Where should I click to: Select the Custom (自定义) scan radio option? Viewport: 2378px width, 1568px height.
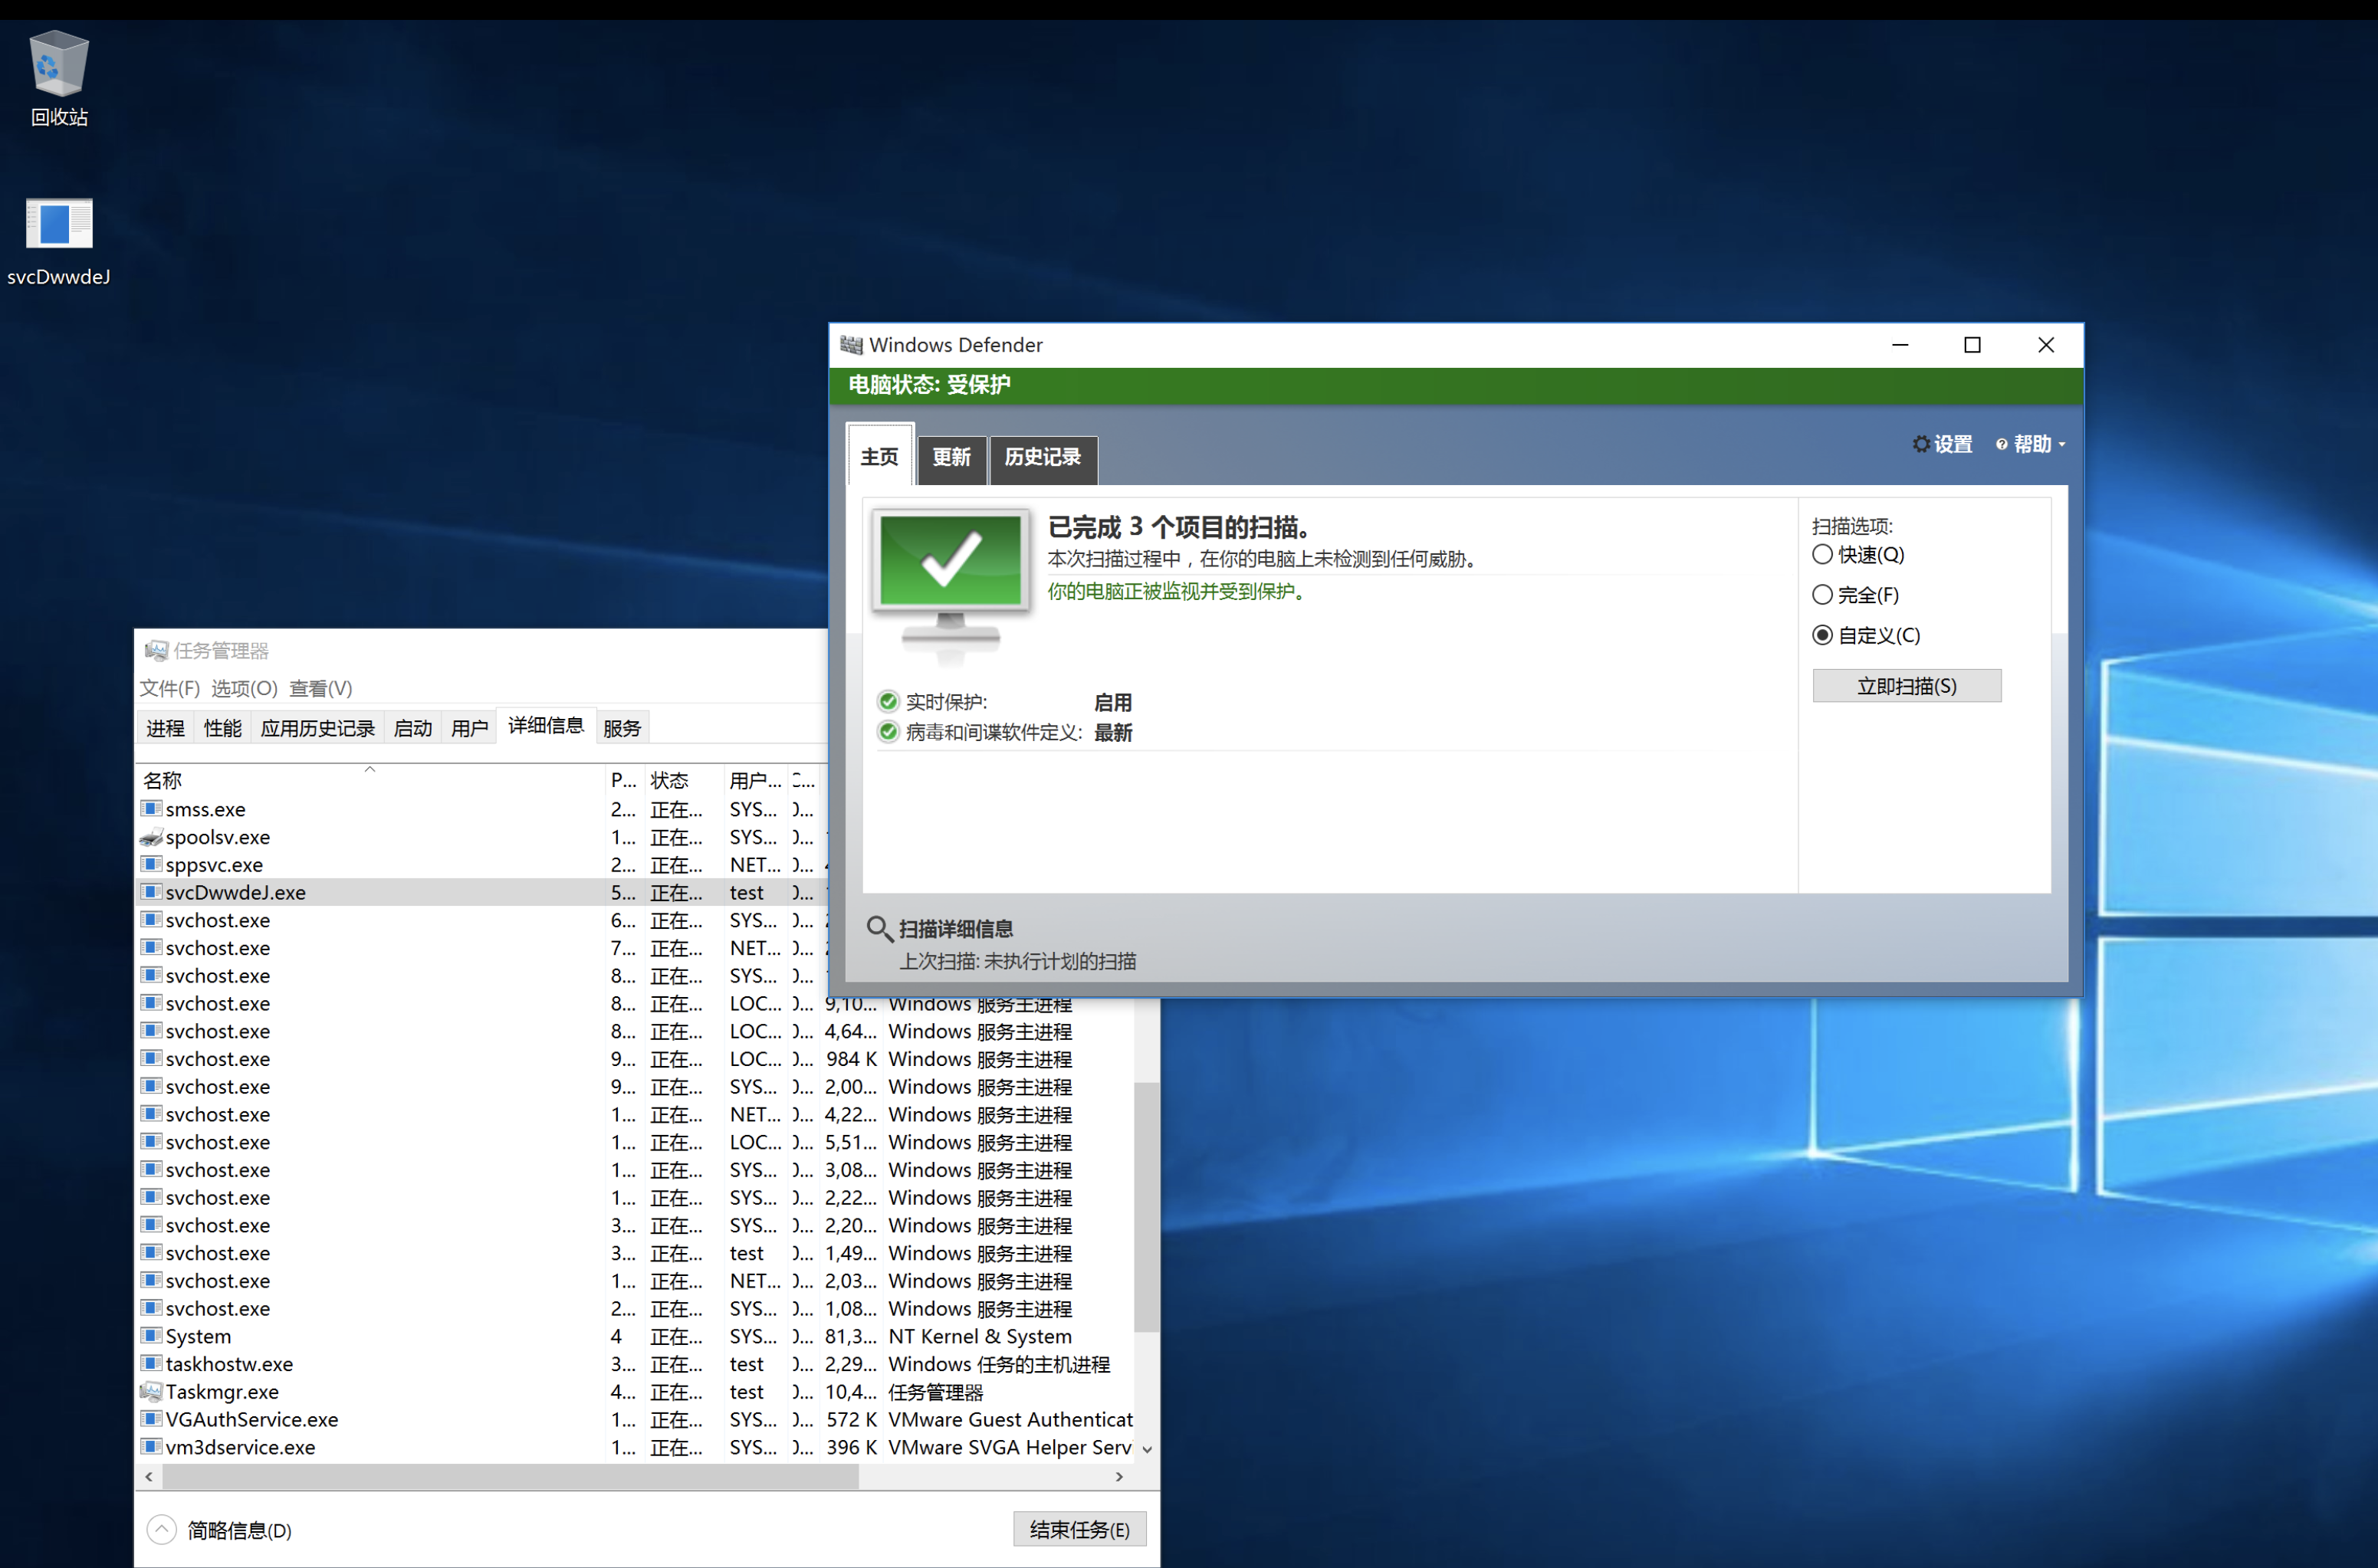(x=1822, y=635)
